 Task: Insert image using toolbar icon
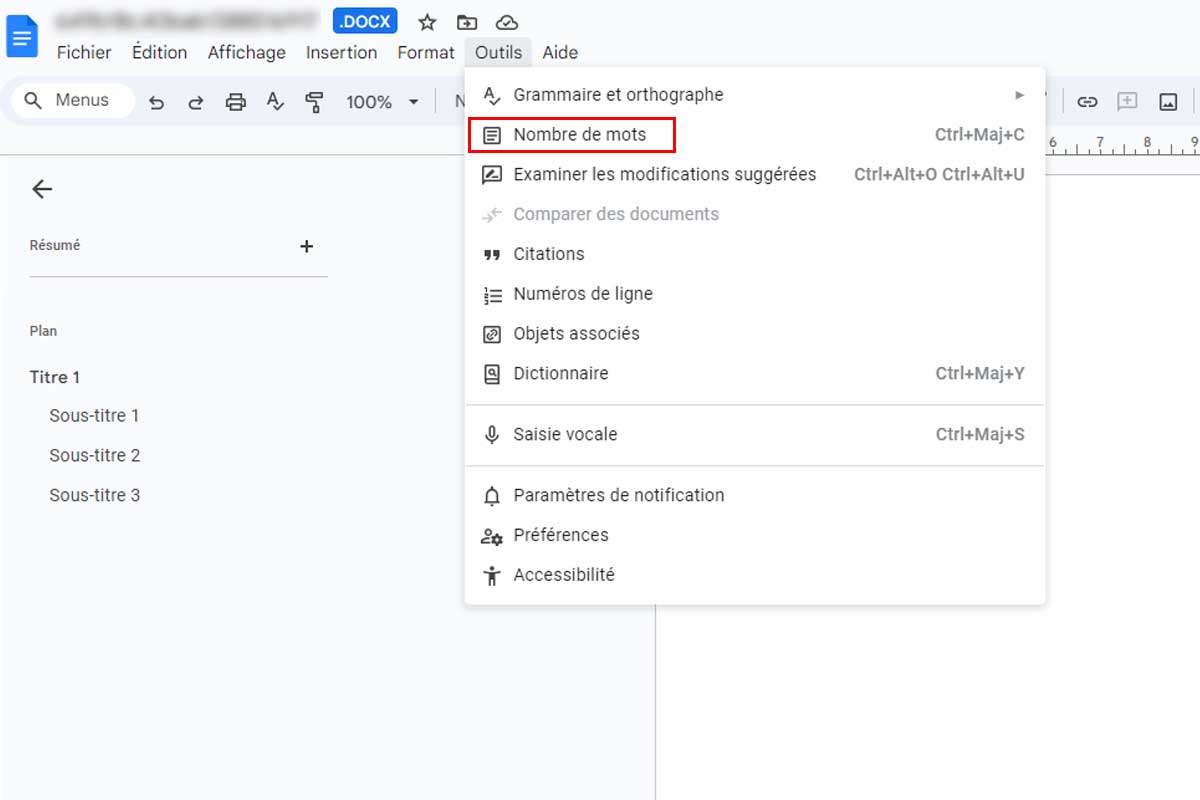(1167, 102)
